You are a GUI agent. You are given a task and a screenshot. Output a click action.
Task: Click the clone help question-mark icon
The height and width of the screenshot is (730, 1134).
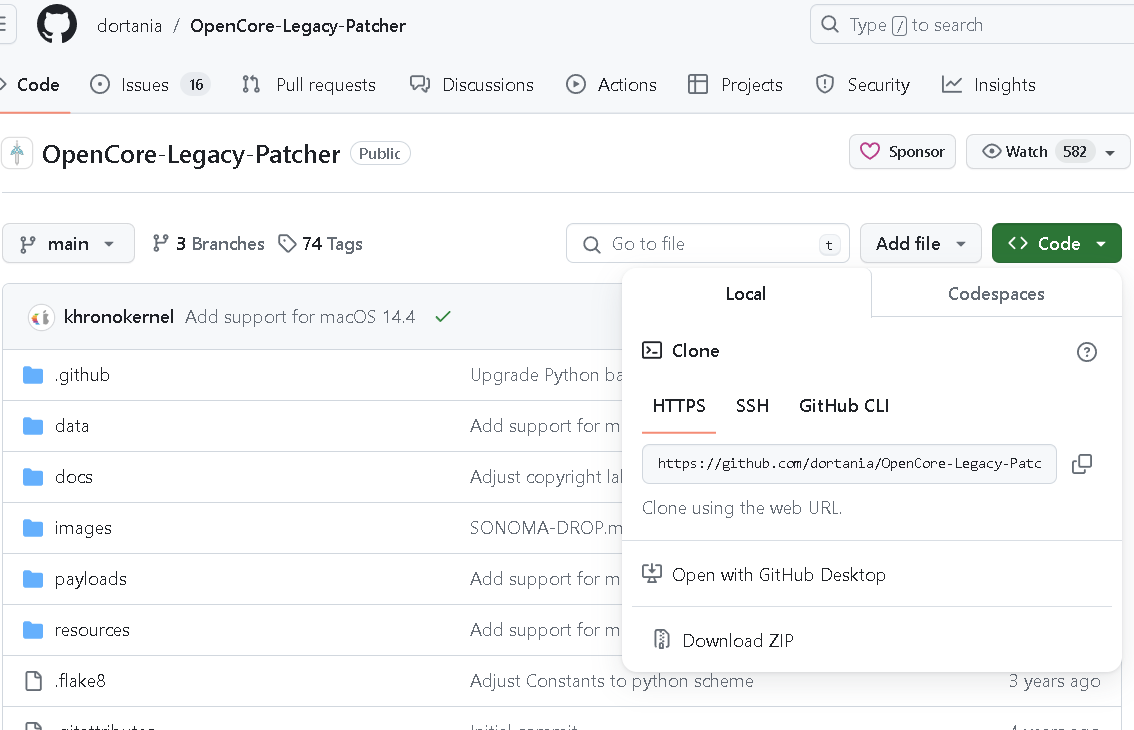click(x=1087, y=351)
